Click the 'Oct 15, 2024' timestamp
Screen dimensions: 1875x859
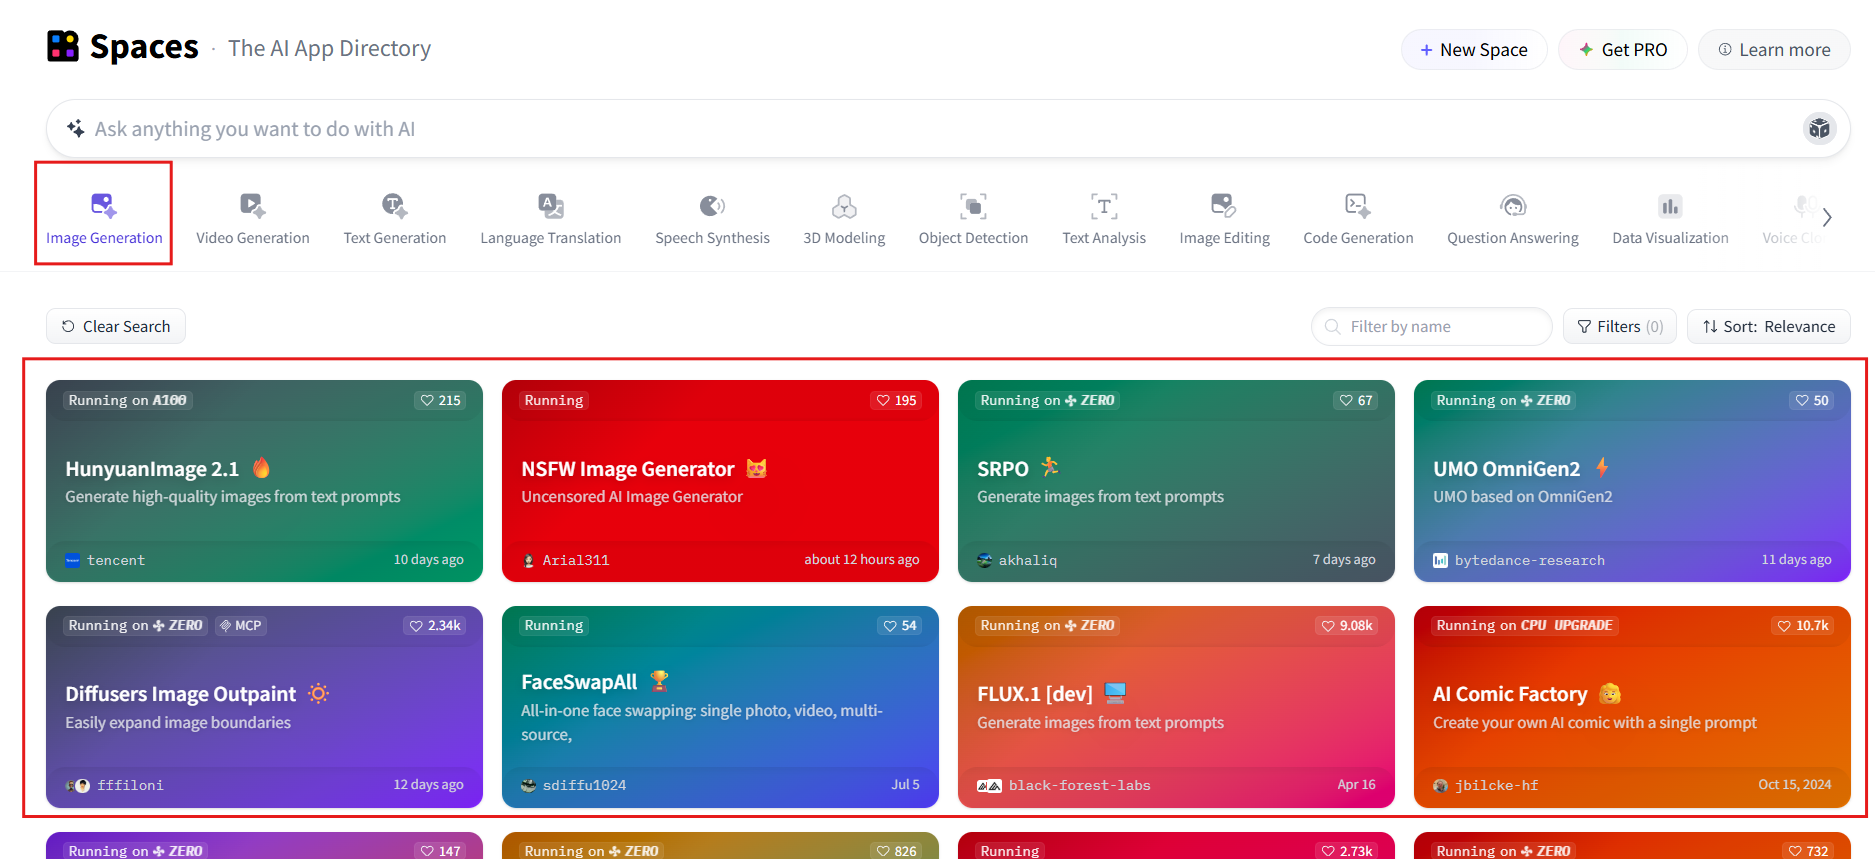pos(1795,785)
